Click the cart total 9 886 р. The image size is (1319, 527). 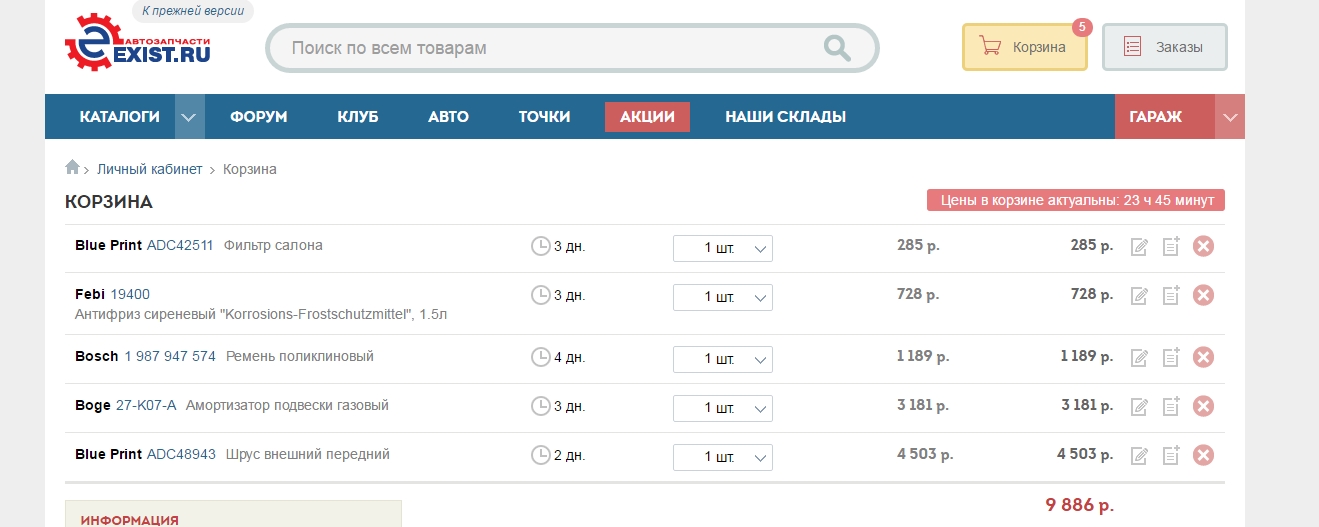pos(1080,505)
